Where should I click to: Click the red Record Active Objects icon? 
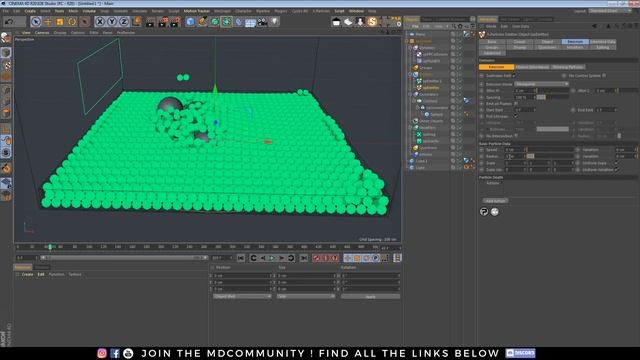pos(316,258)
